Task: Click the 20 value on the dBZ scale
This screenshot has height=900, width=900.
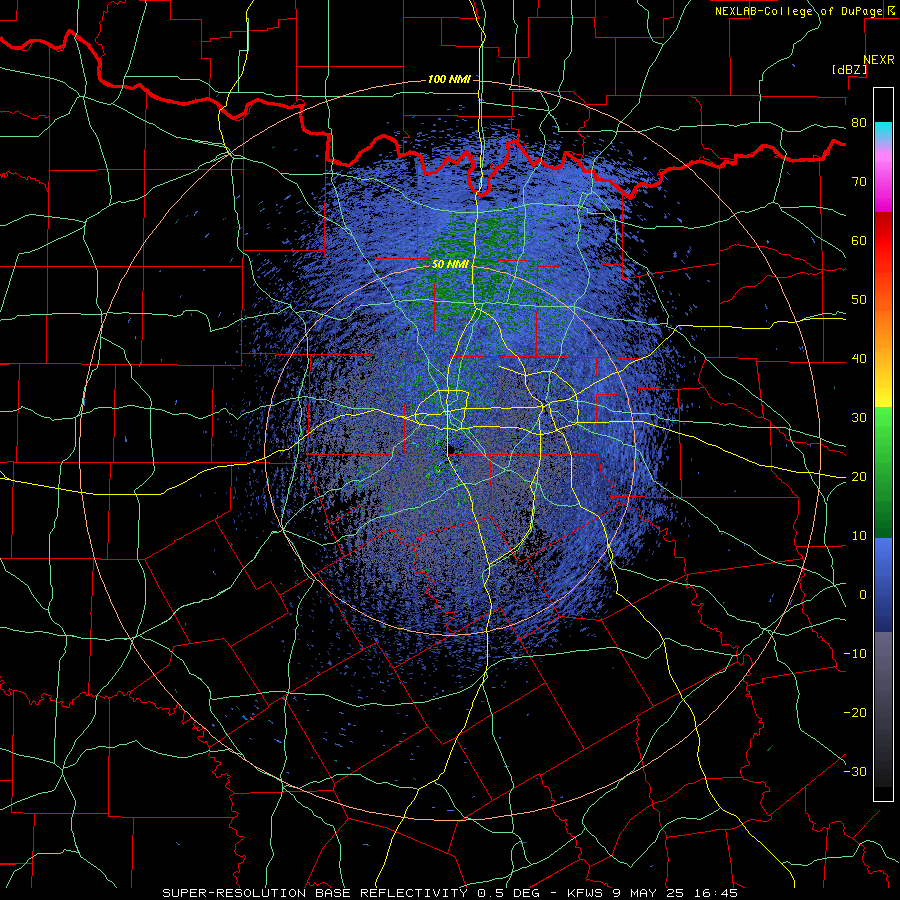Action: point(858,477)
